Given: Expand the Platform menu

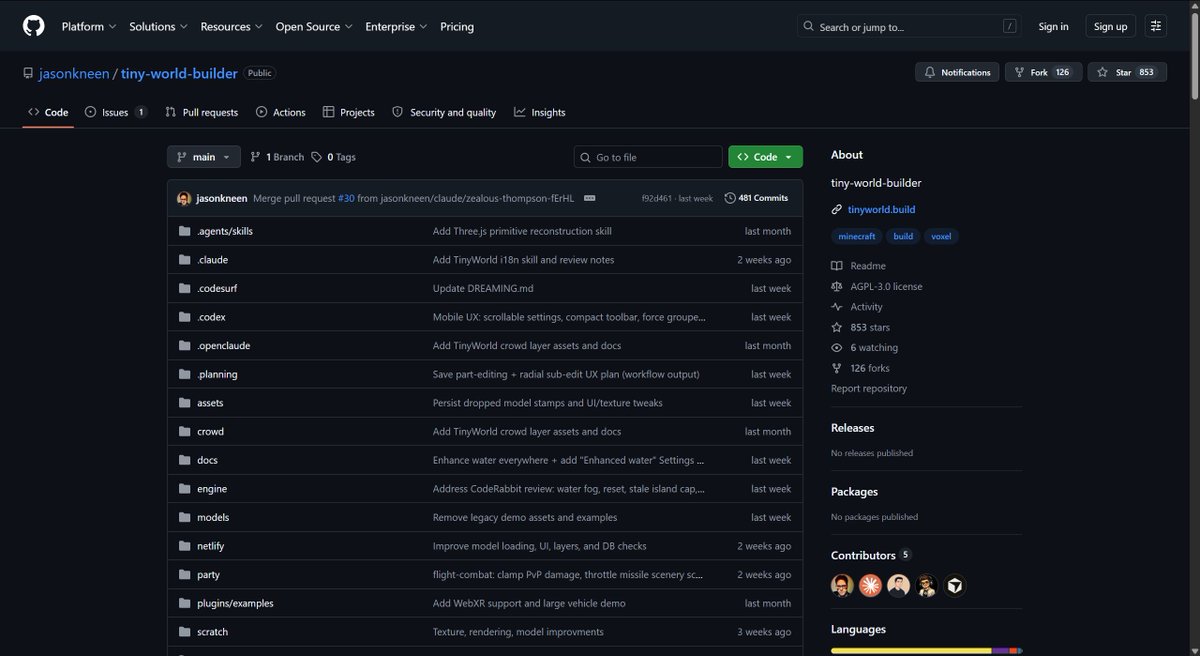Looking at the screenshot, I should point(89,26).
